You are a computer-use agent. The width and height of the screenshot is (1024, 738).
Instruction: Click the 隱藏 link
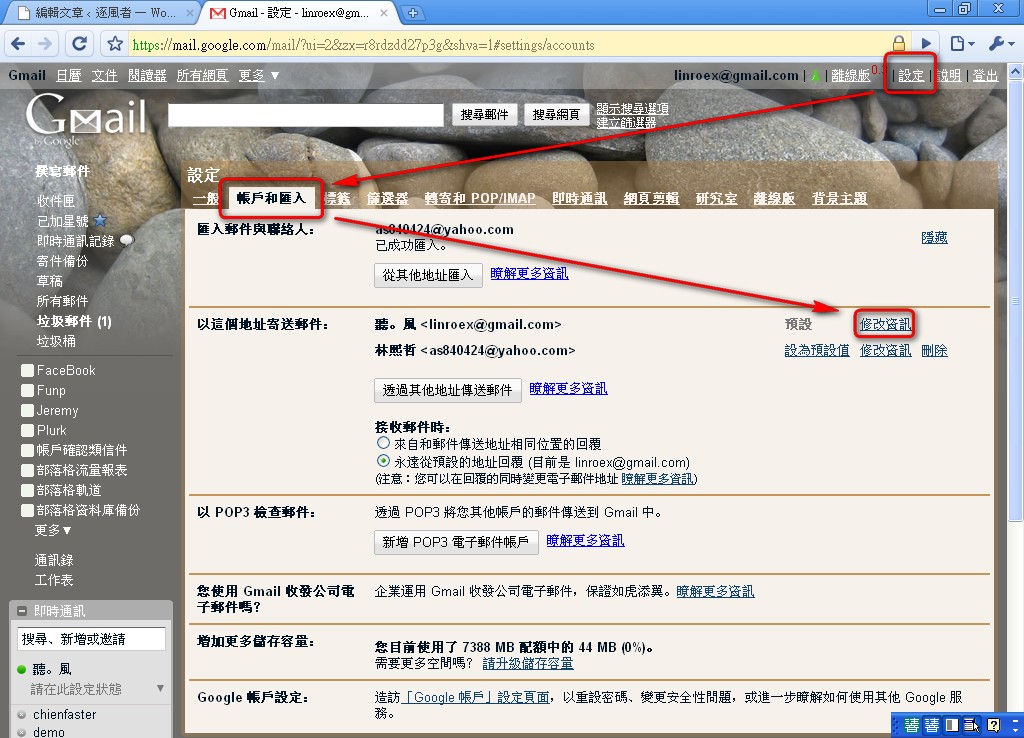(x=935, y=238)
